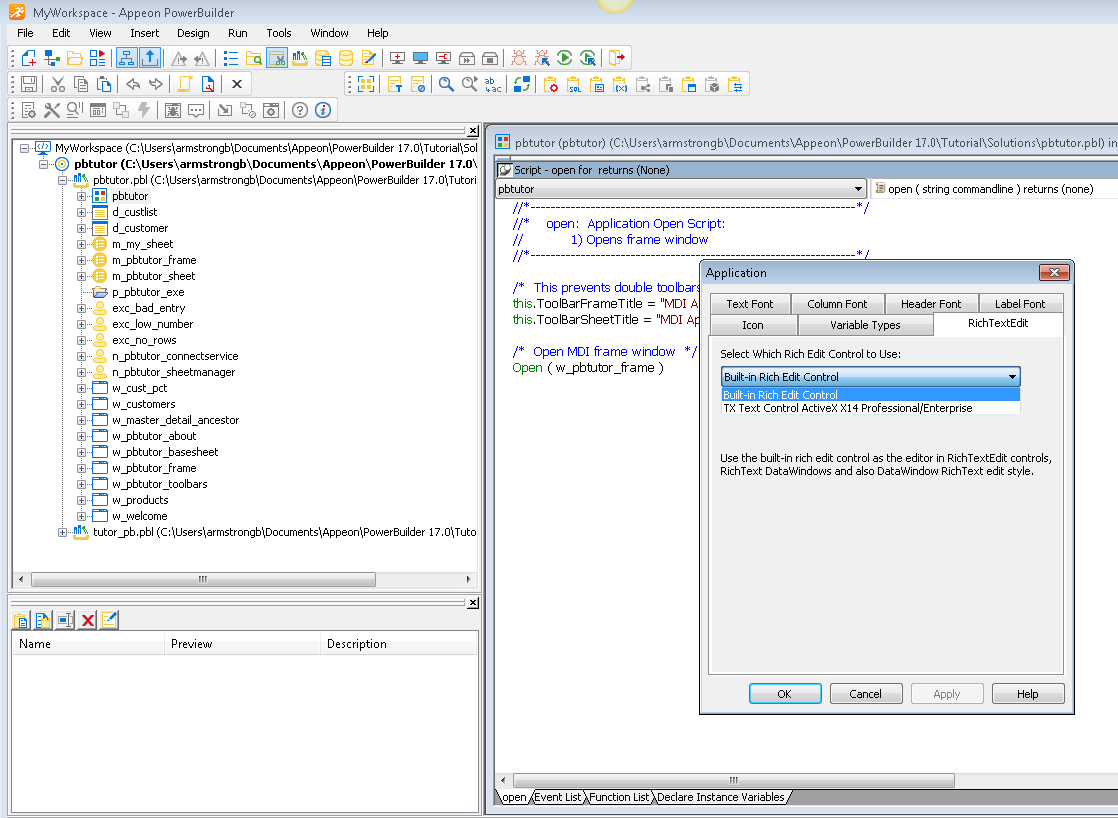Select Built-in Rich Edit Control list option
Image resolution: width=1118 pixels, height=818 pixels.
click(x=871, y=395)
